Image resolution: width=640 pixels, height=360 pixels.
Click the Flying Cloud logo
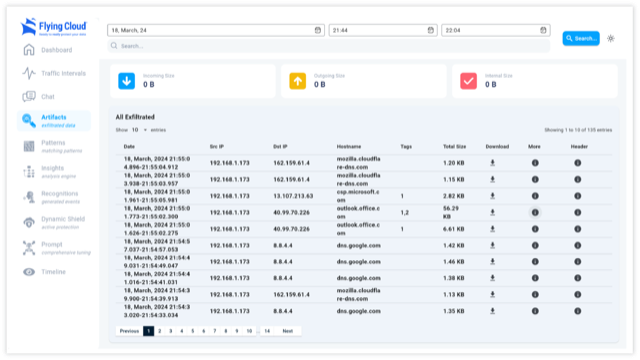tap(53, 27)
